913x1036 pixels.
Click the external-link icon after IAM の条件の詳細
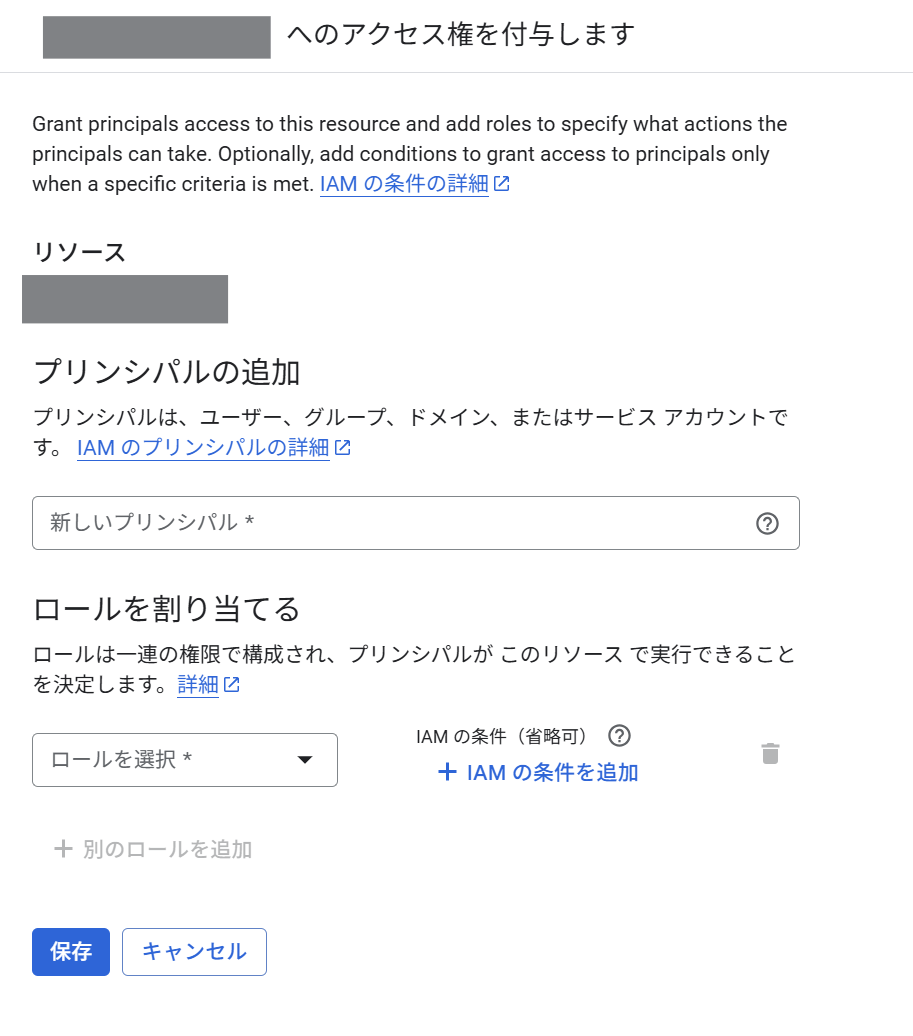pos(502,183)
